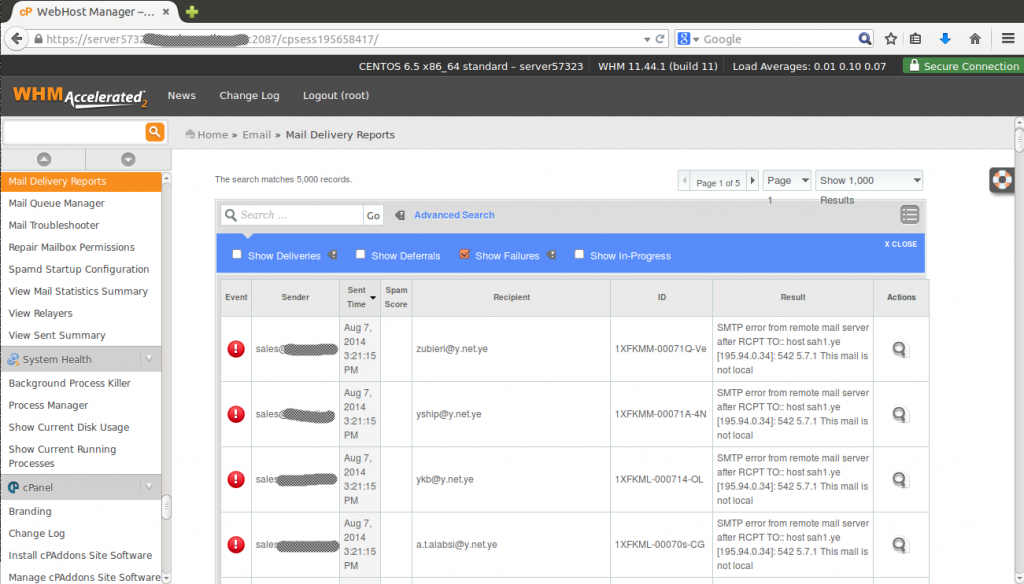Image resolution: width=1024 pixels, height=584 pixels.
Task: Click the orange sidebar search icon
Action: click(x=156, y=131)
